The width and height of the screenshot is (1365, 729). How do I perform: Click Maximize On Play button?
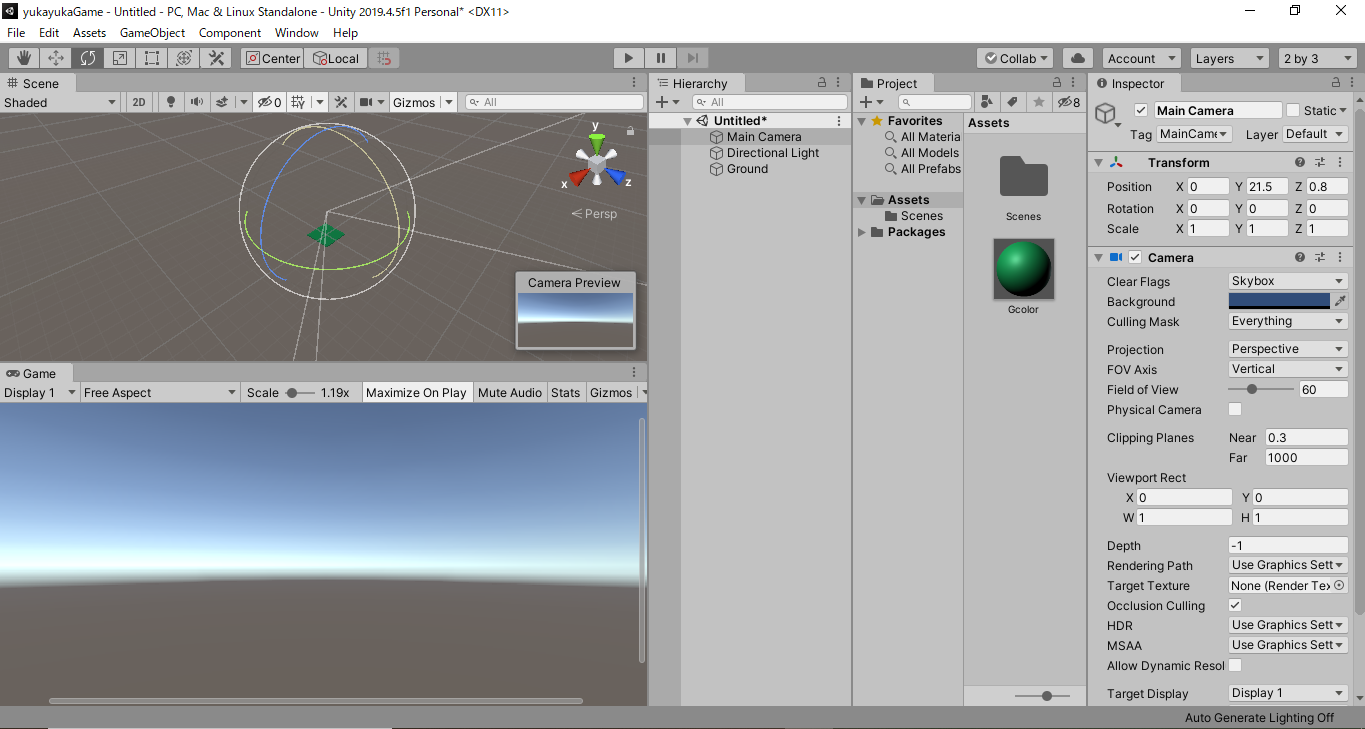pyautogui.click(x=416, y=392)
